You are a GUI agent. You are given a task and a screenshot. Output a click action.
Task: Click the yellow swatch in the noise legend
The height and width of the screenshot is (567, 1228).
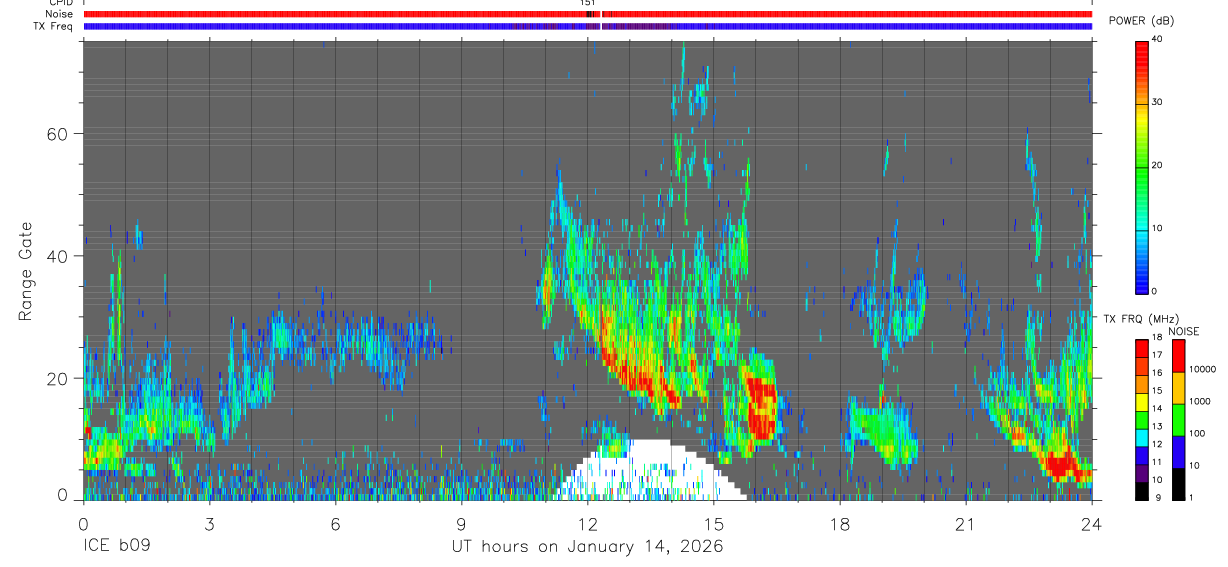[1178, 387]
